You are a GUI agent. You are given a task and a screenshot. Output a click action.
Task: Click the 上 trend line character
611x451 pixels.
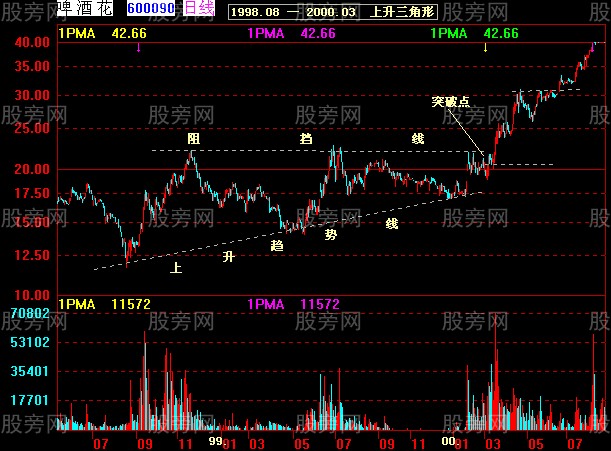click(x=176, y=267)
